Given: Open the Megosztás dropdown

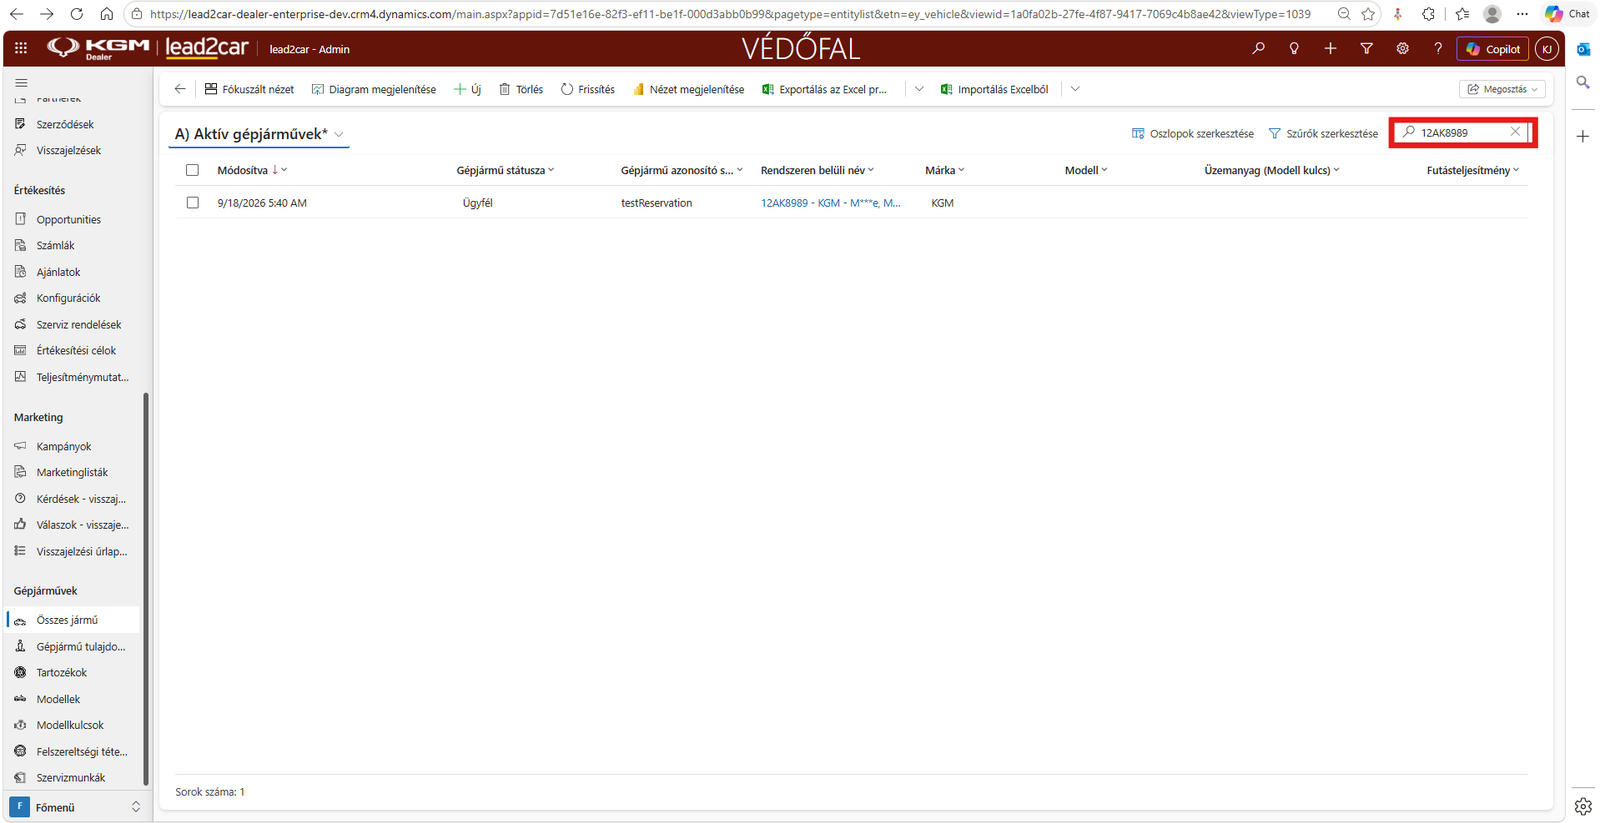Looking at the screenshot, I should click(x=1502, y=89).
